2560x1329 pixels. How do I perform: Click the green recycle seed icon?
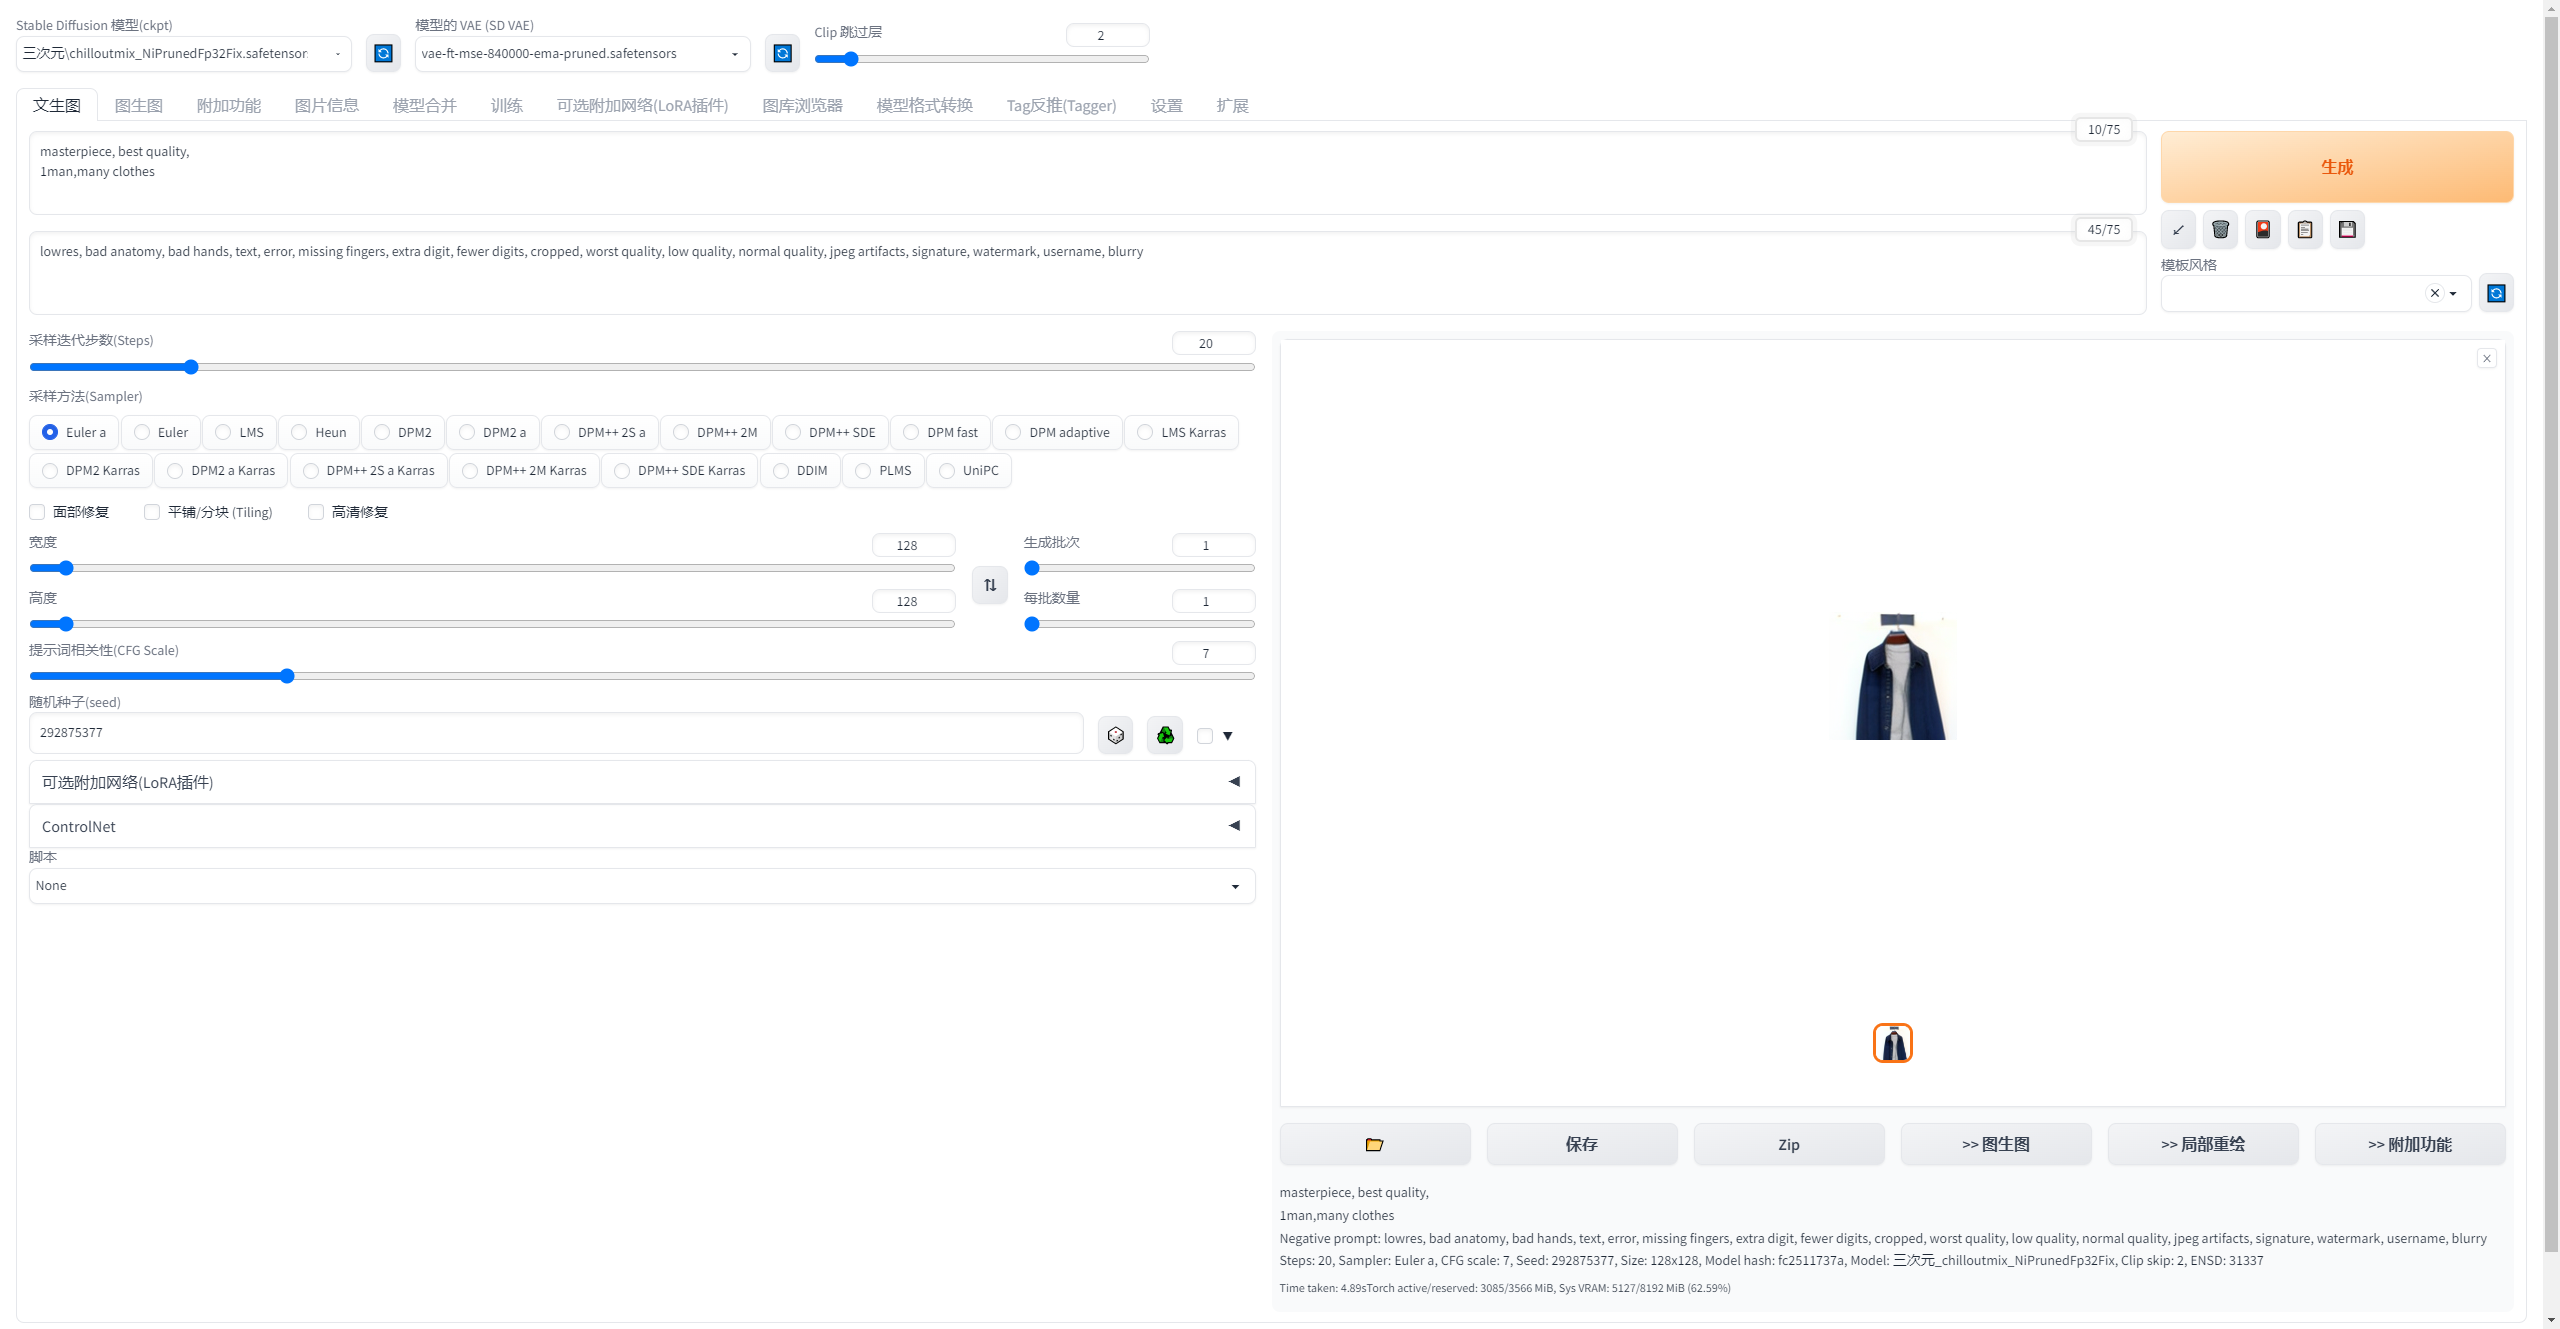click(x=1165, y=736)
